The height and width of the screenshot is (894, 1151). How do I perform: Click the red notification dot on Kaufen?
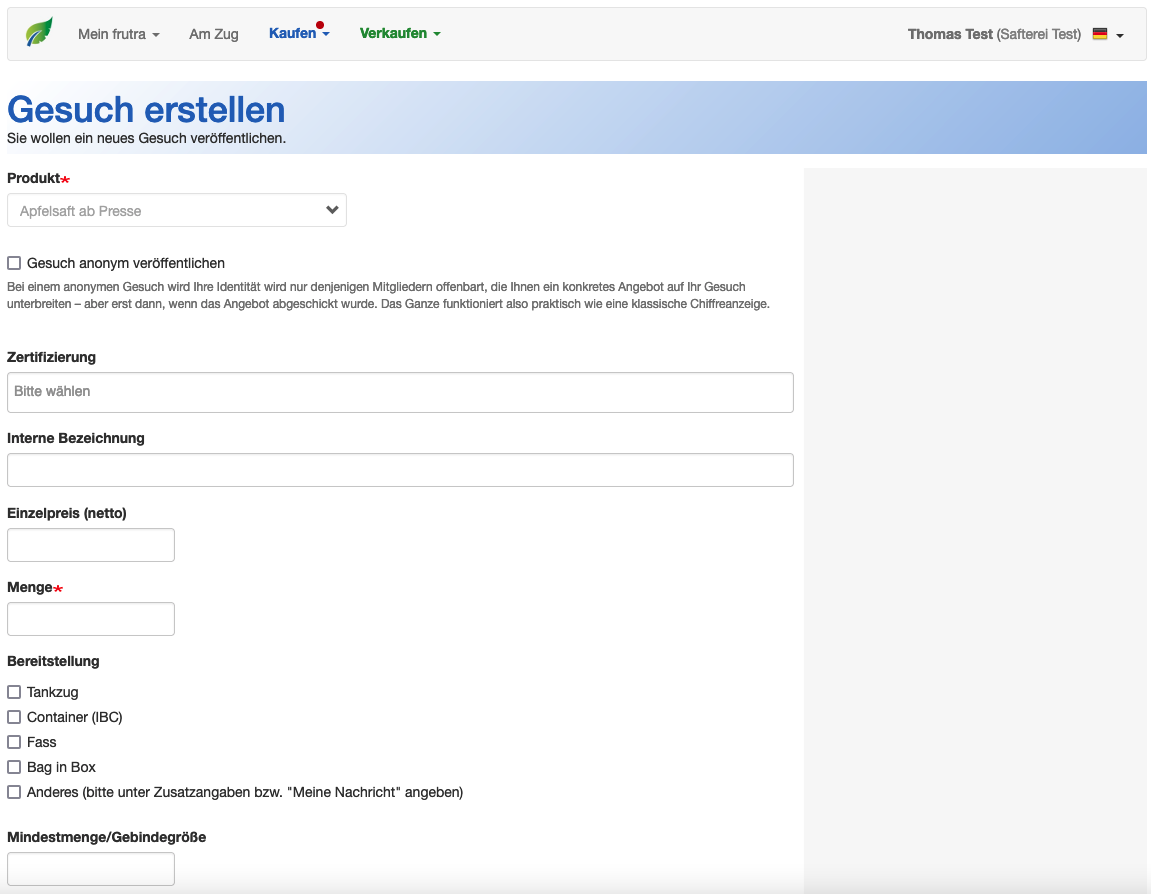tap(320, 25)
